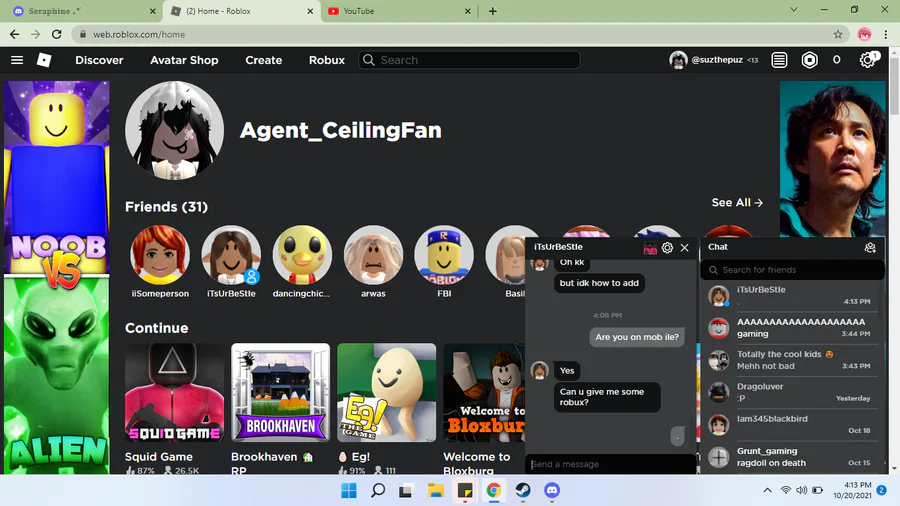Open Windows taskbar search

click(378, 491)
